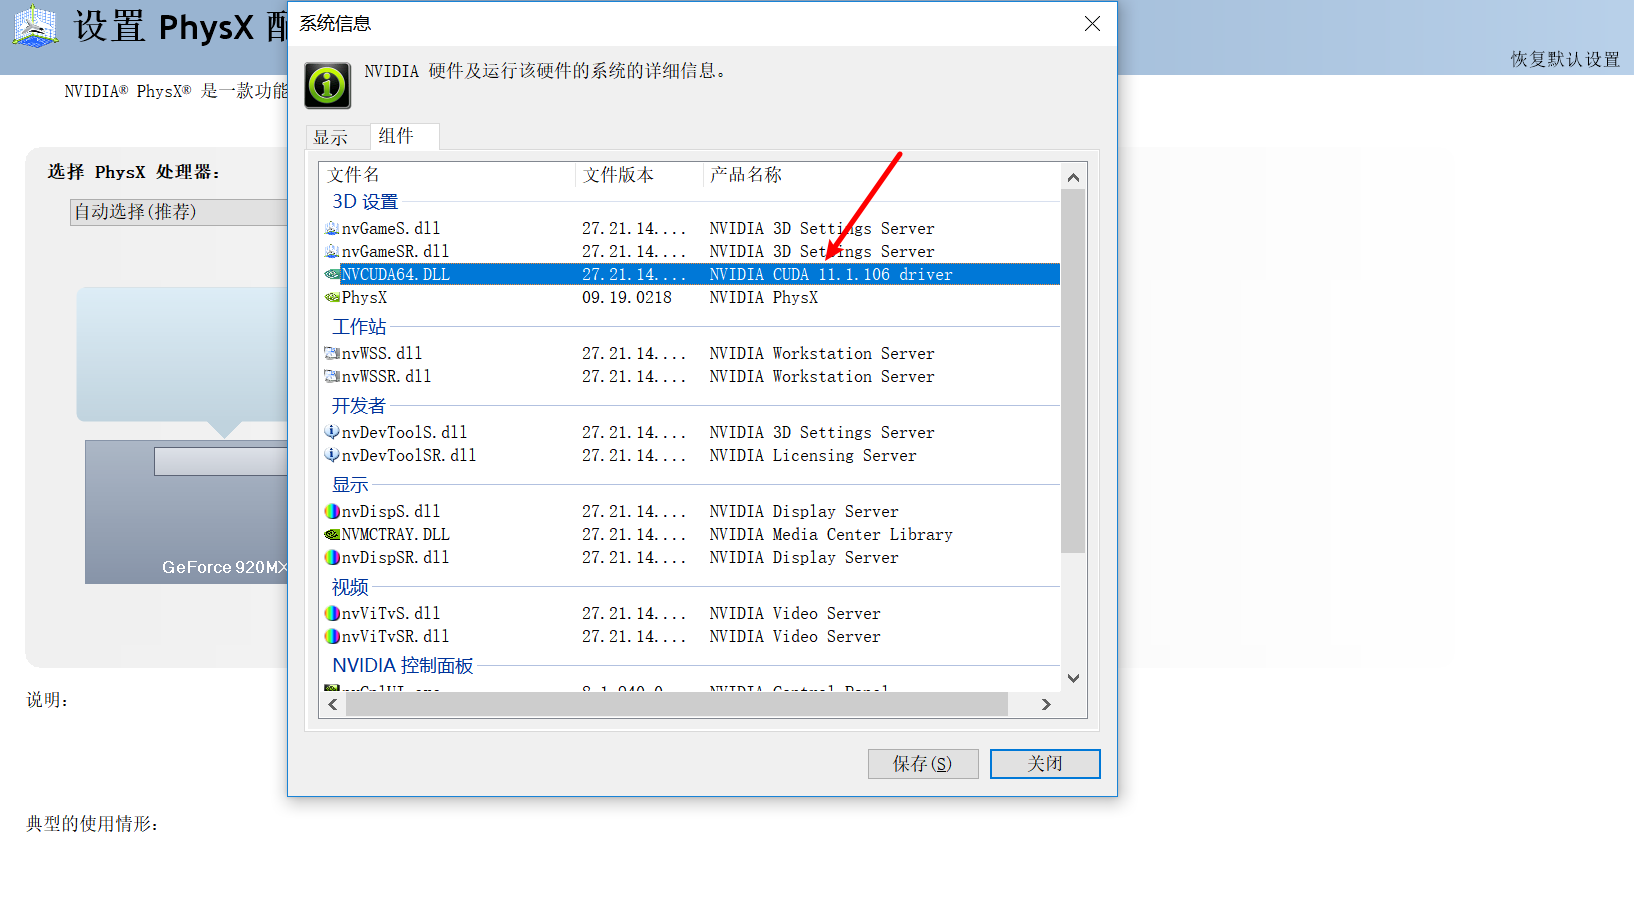Click the nvGameS.dll file icon
1634x912 pixels.
click(332, 228)
